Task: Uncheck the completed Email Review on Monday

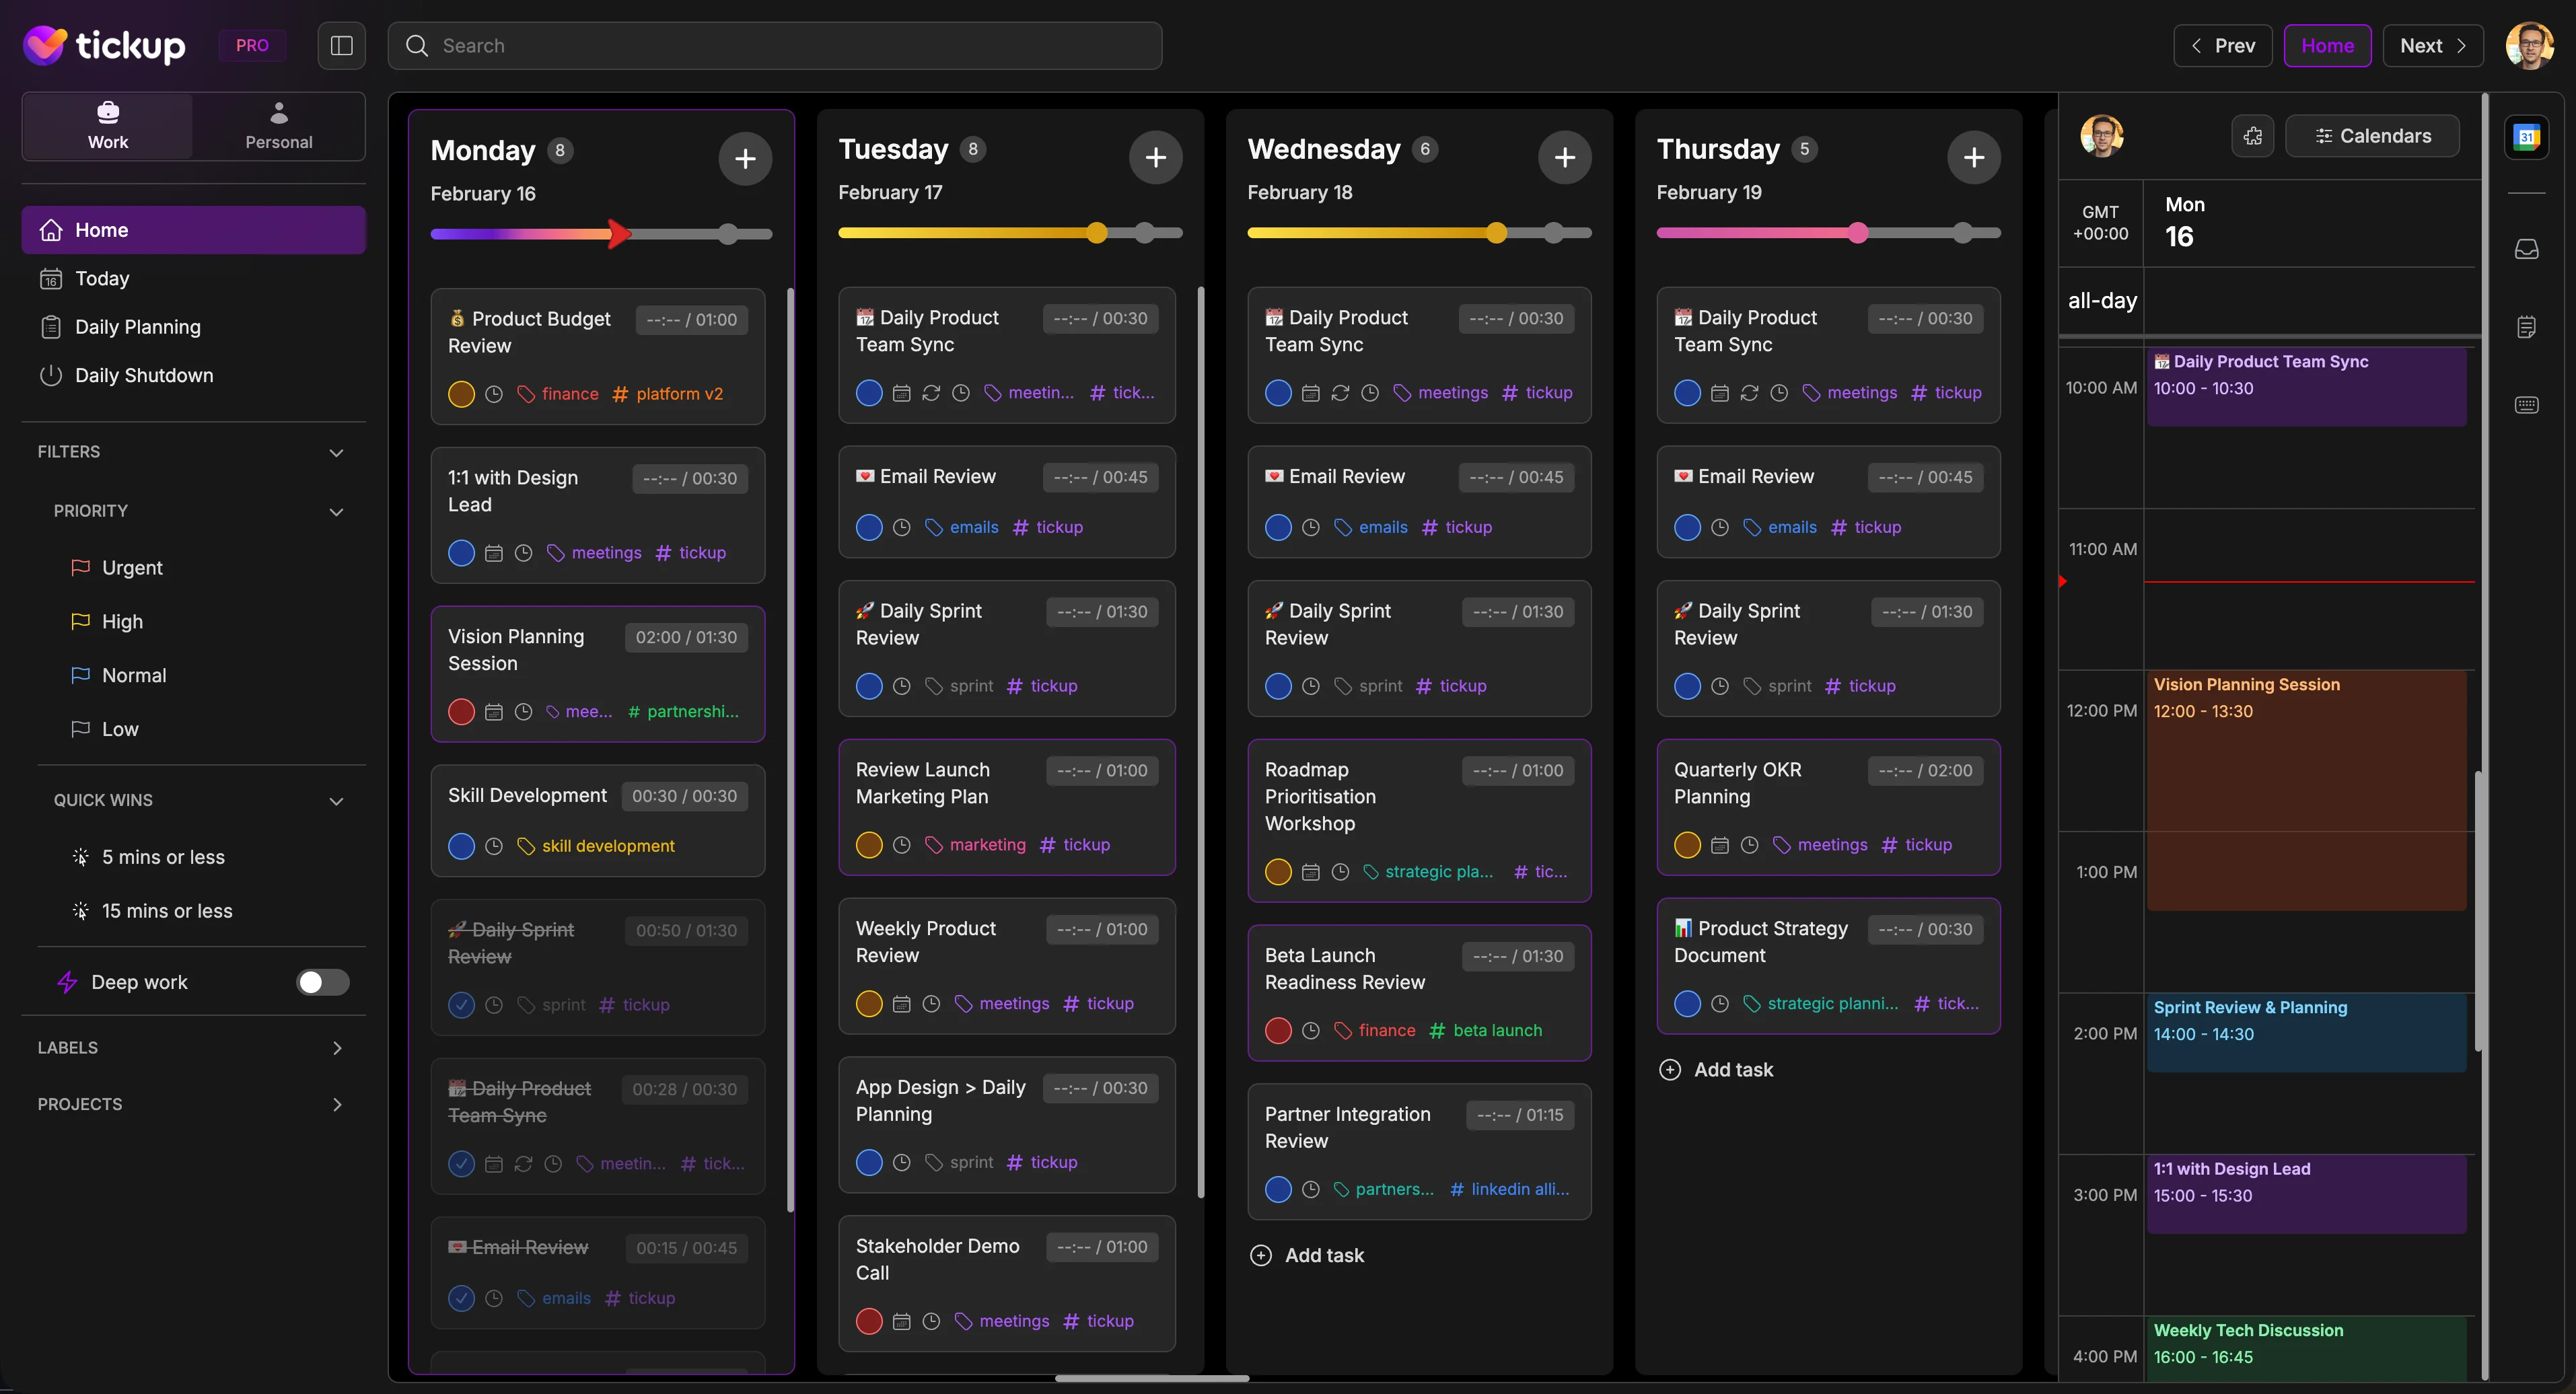Action: (461, 1297)
